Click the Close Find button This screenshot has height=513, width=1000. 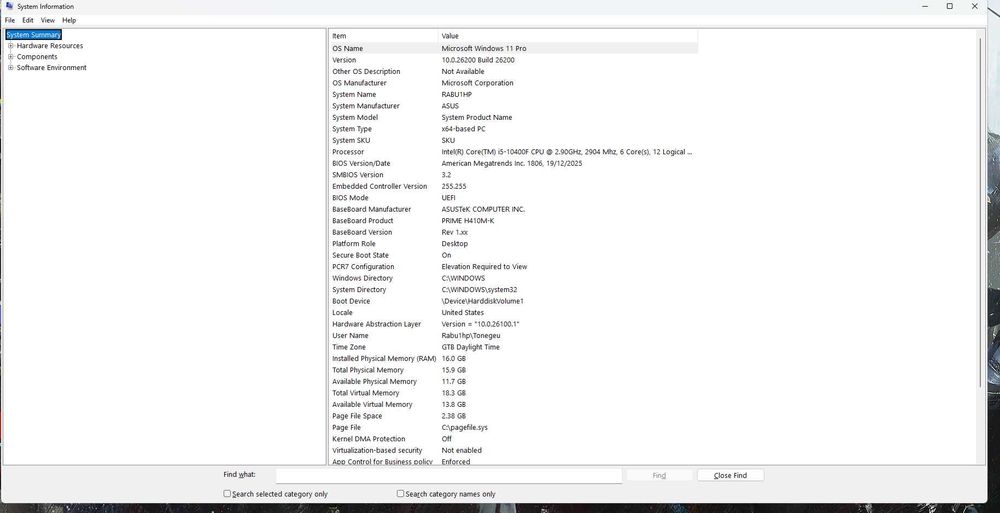[x=730, y=475]
